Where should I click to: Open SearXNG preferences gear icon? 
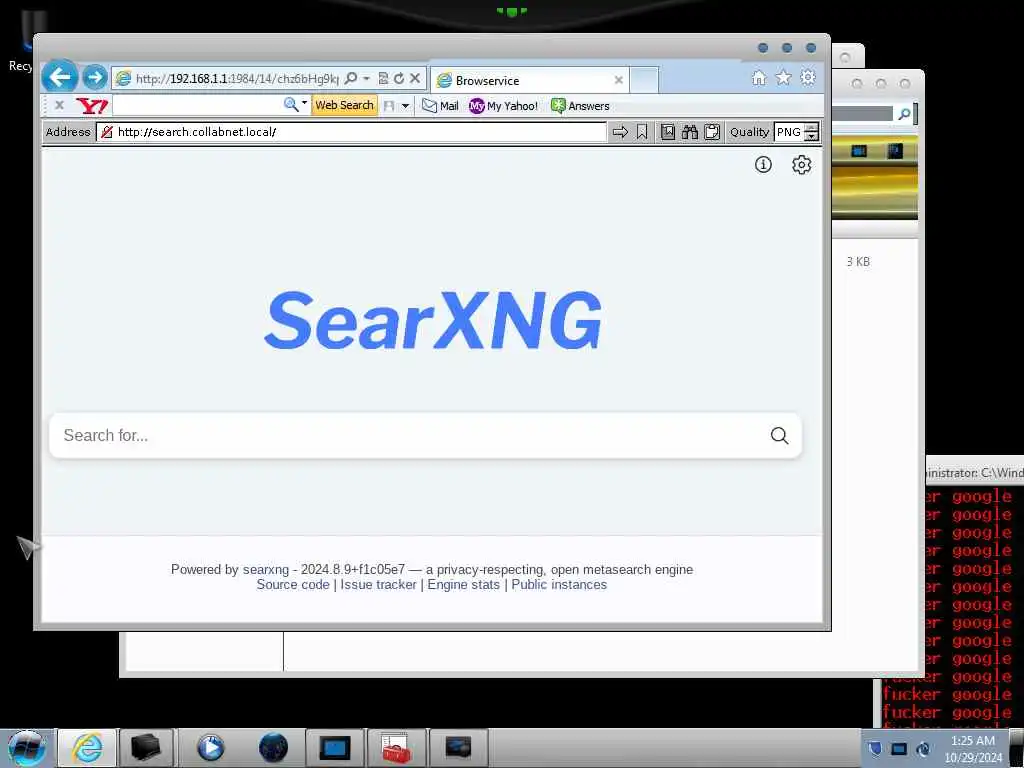801,165
